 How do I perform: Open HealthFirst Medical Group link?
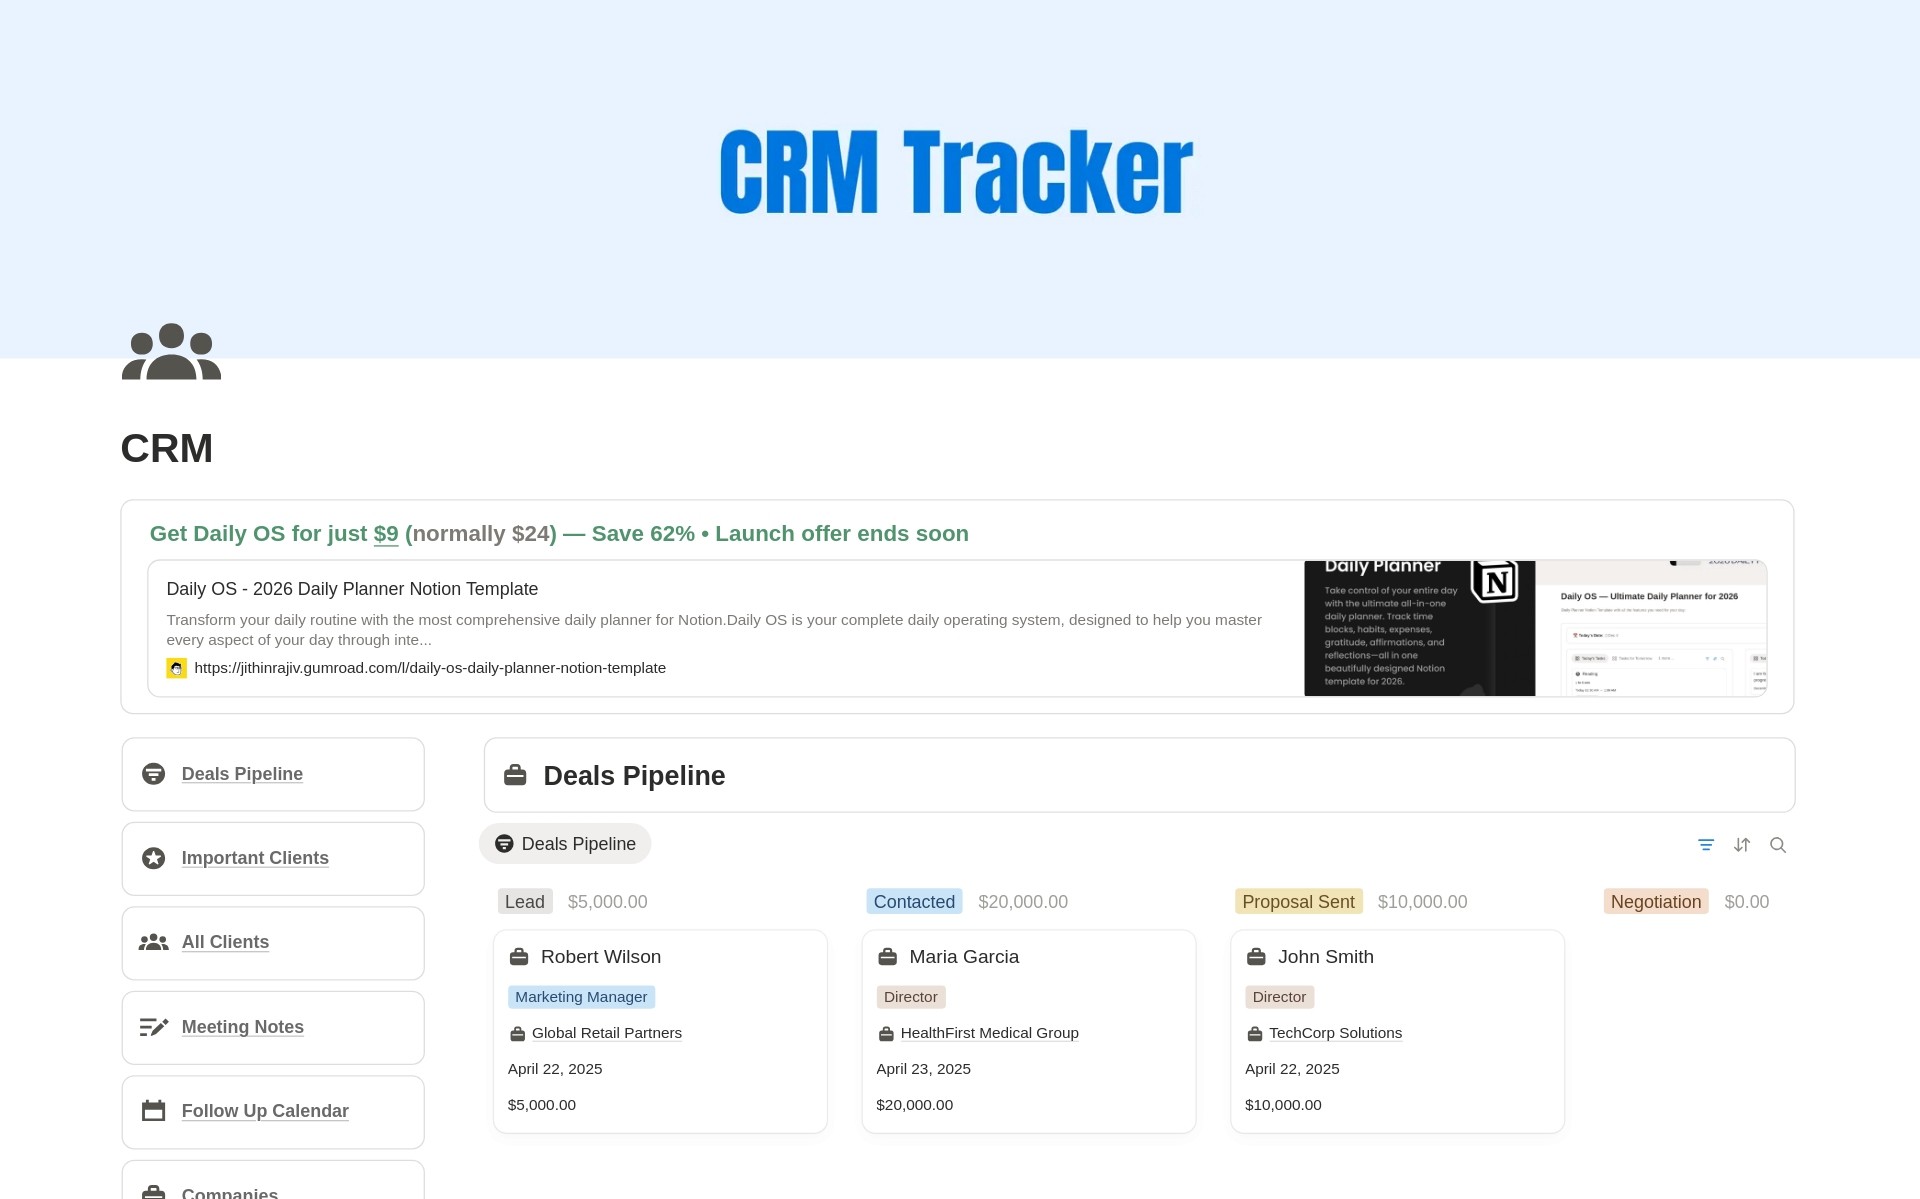(x=990, y=1032)
